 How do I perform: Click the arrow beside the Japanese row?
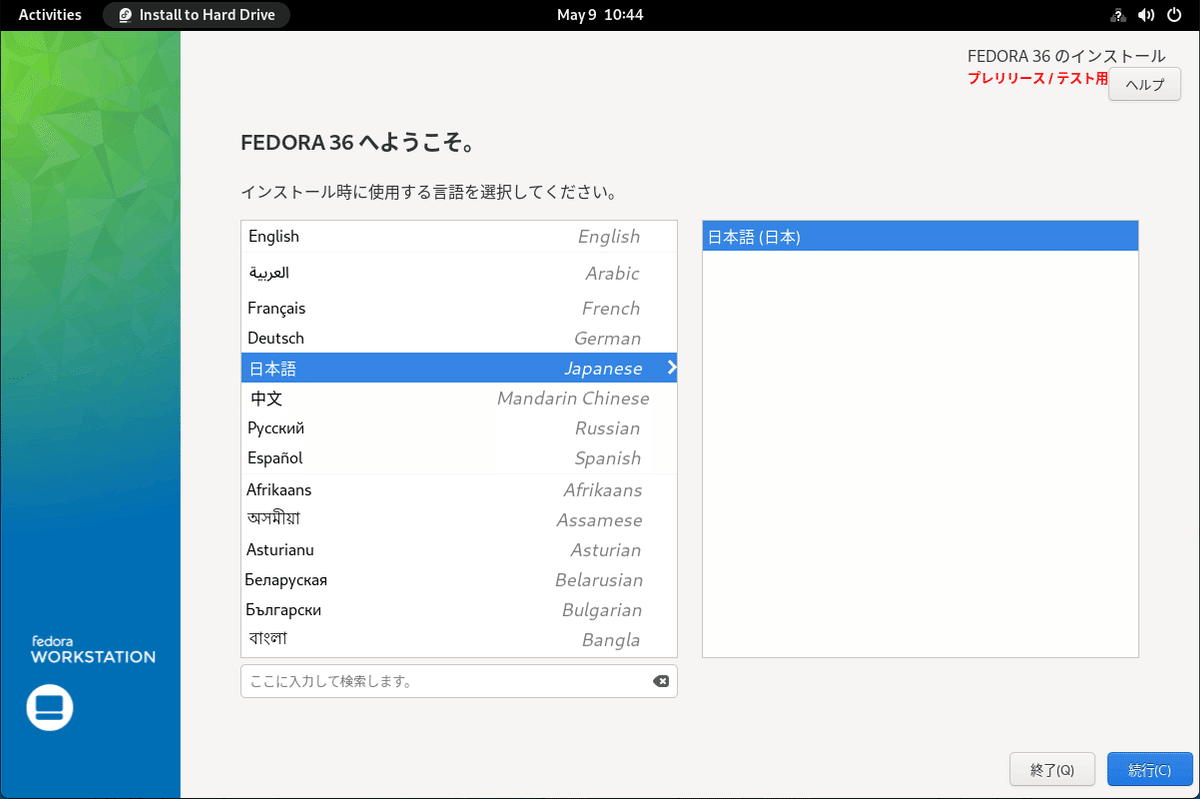point(671,368)
